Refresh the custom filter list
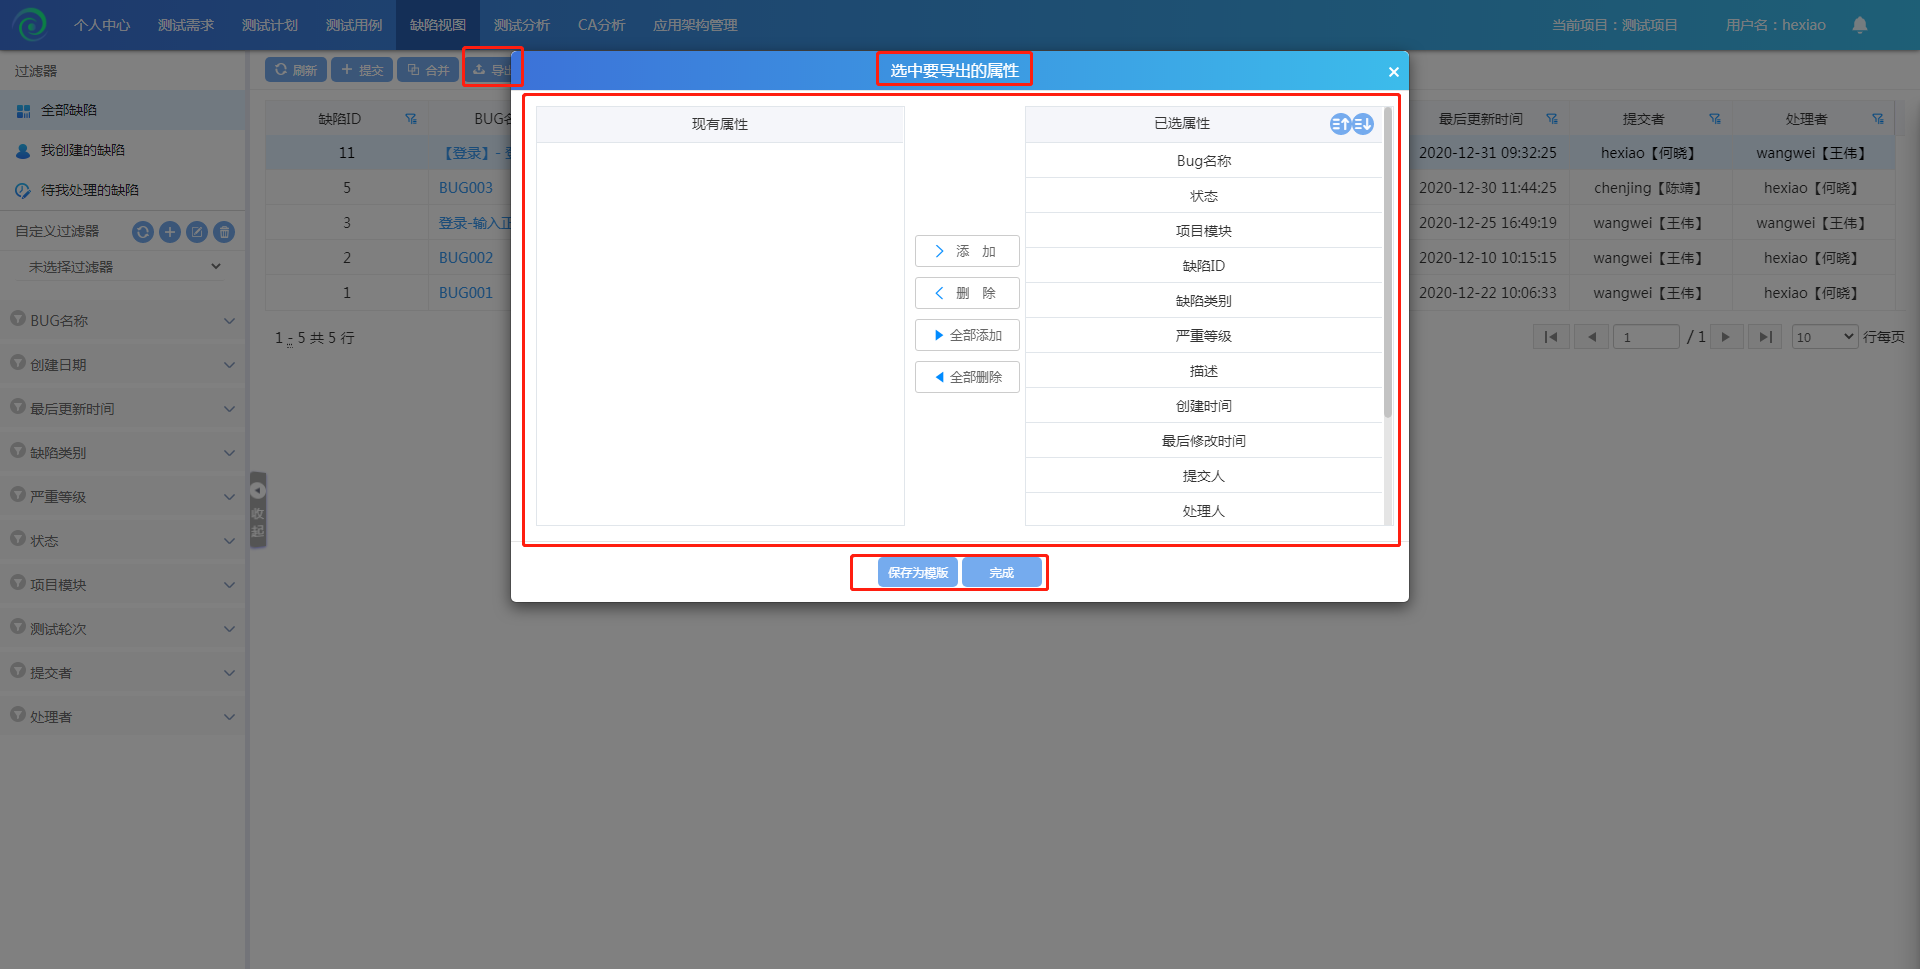The width and height of the screenshot is (1920, 969). click(x=143, y=232)
